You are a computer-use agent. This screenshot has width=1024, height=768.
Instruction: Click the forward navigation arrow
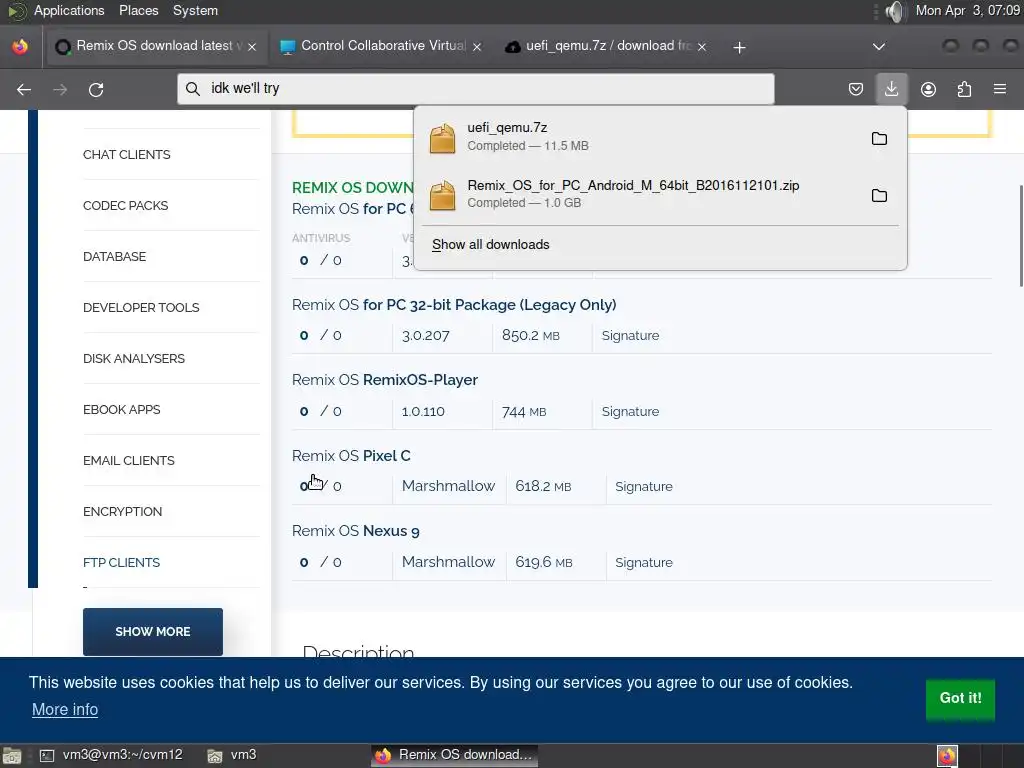coord(60,89)
